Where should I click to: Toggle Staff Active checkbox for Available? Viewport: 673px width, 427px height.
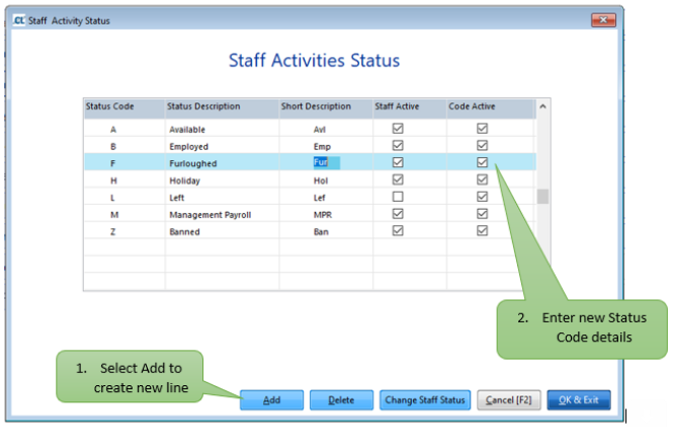(x=398, y=129)
